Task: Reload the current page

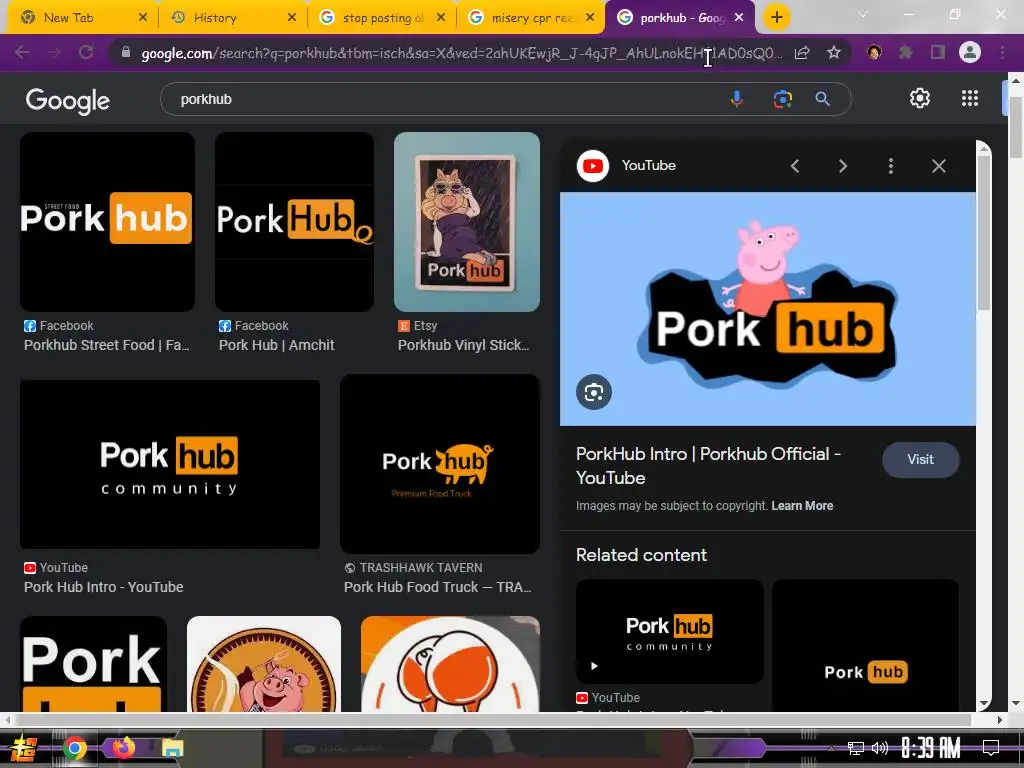Action: coord(86,52)
